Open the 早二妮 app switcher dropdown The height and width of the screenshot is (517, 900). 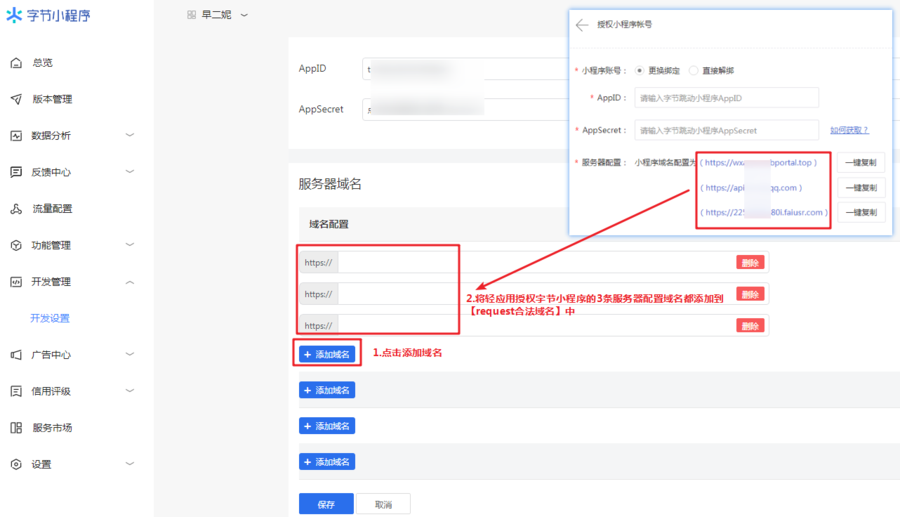pyautogui.click(x=244, y=15)
